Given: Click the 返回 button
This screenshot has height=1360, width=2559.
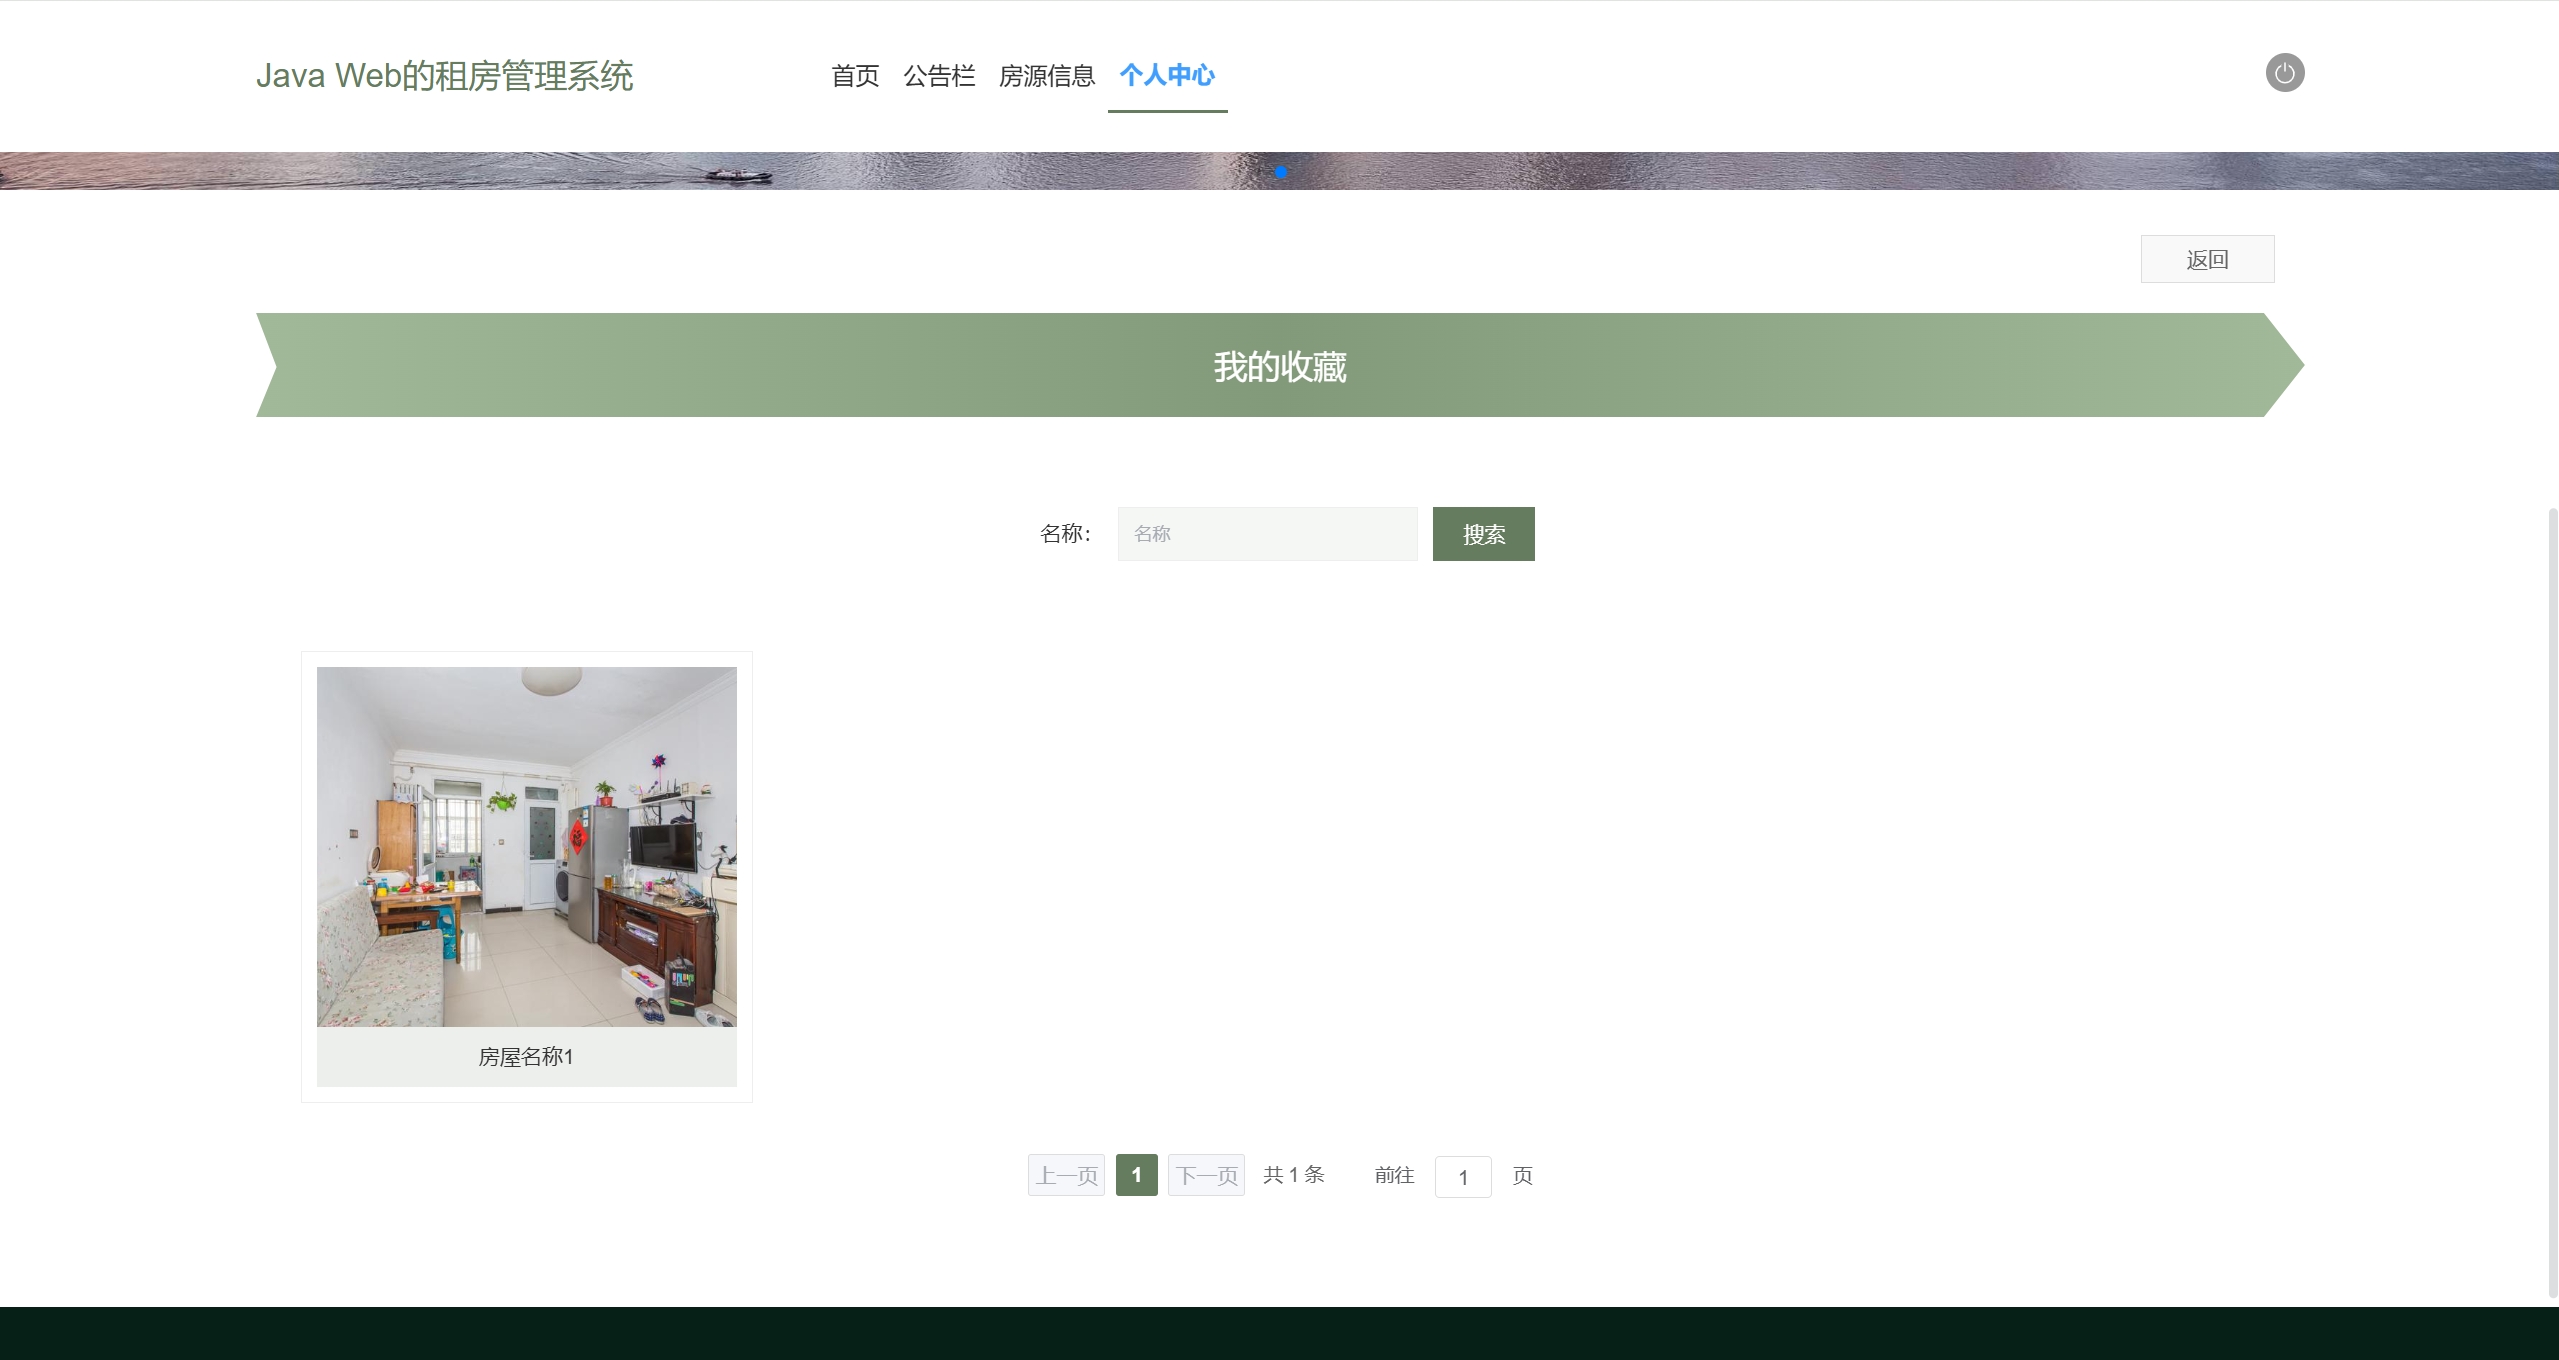Looking at the screenshot, I should pyautogui.click(x=2207, y=259).
